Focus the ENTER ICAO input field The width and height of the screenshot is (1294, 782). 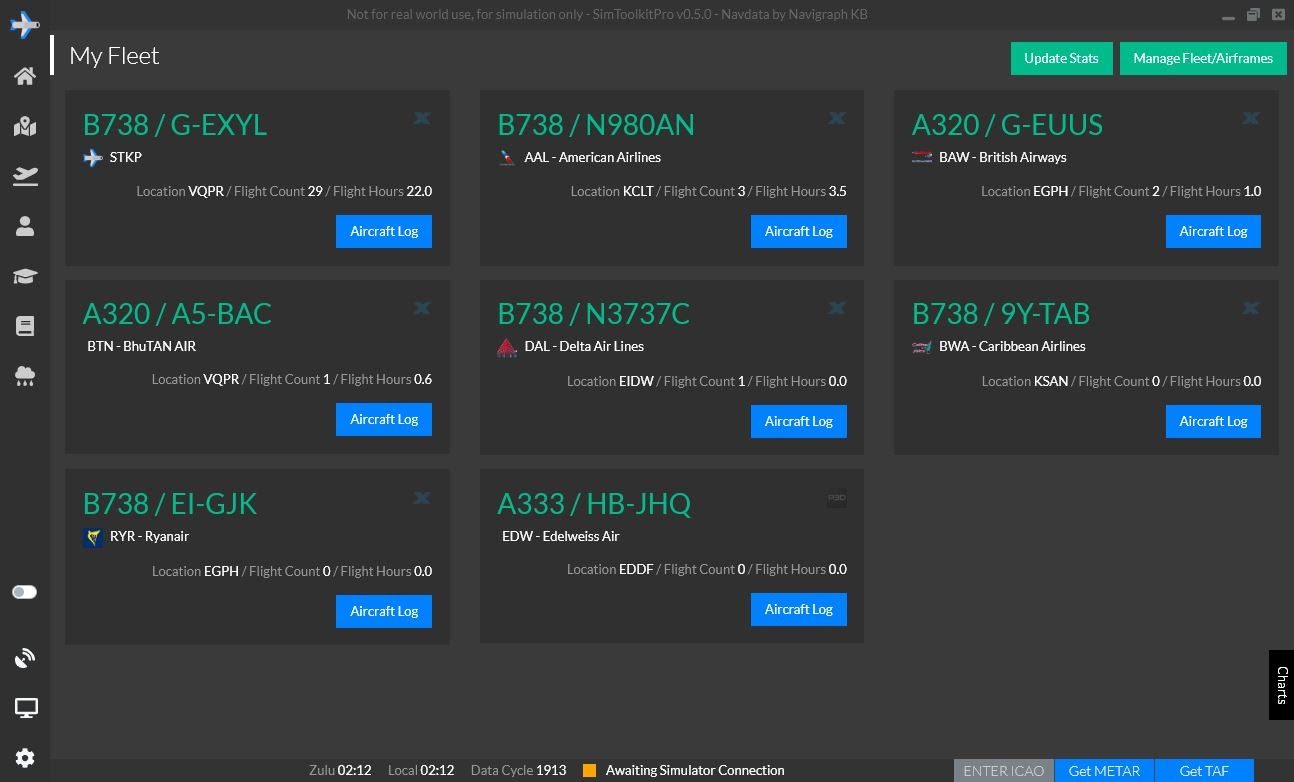tap(1004, 771)
